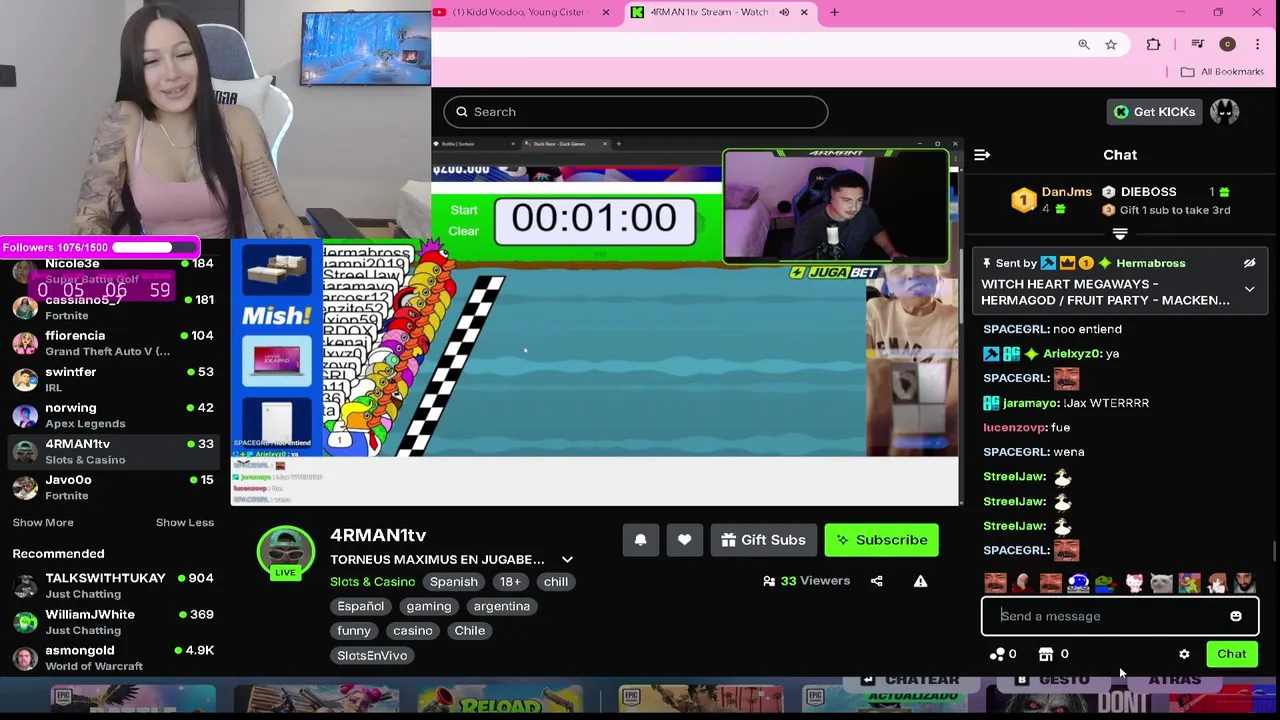Image resolution: width=1280 pixels, height=720 pixels.
Task: Open the chat shop storefront icon
Action: tap(1046, 654)
